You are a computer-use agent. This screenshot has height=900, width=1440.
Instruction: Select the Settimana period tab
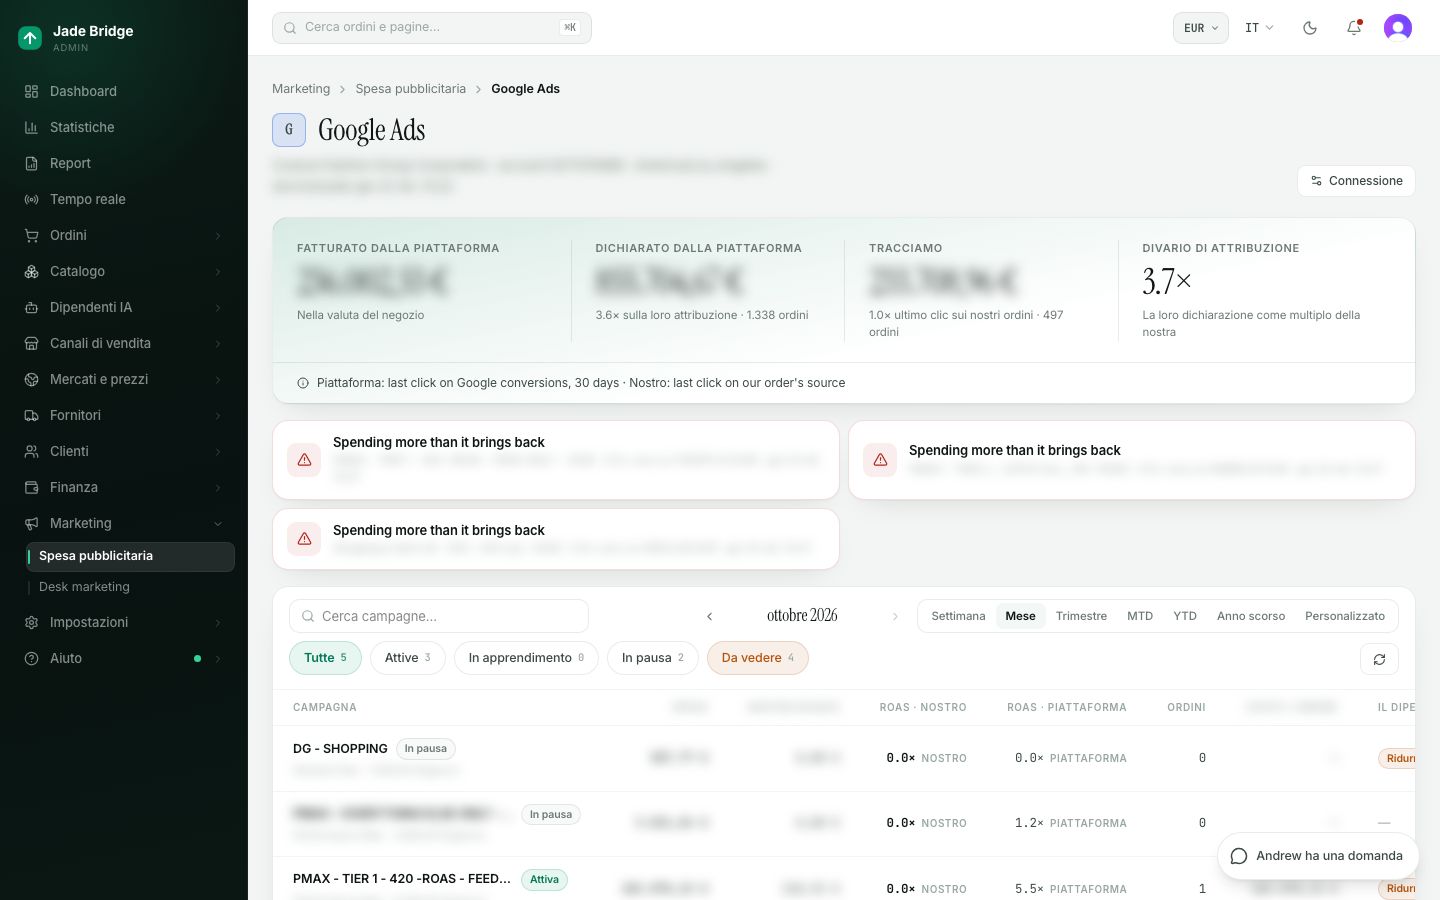958,616
